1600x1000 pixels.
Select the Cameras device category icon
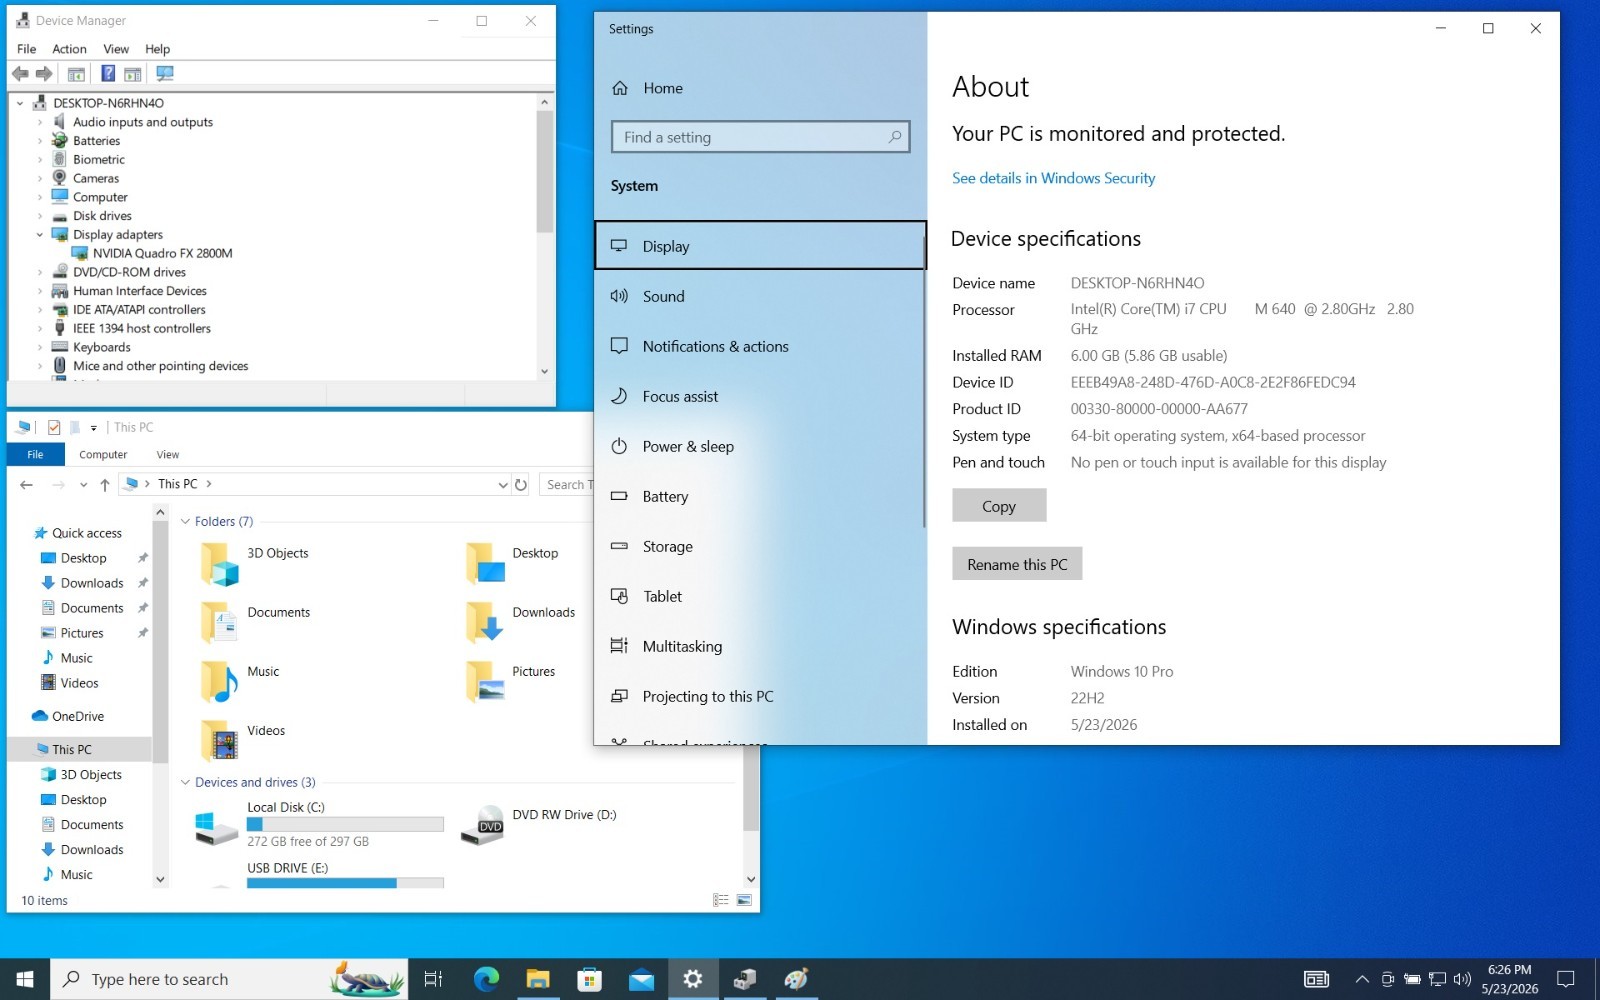pos(60,178)
